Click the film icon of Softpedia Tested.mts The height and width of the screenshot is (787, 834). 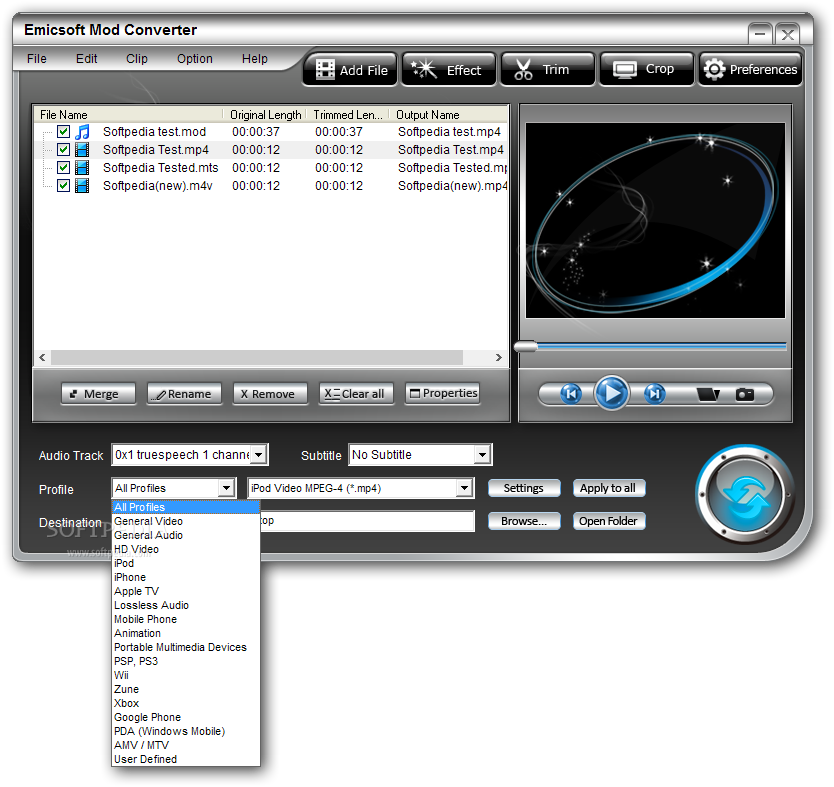click(x=82, y=168)
